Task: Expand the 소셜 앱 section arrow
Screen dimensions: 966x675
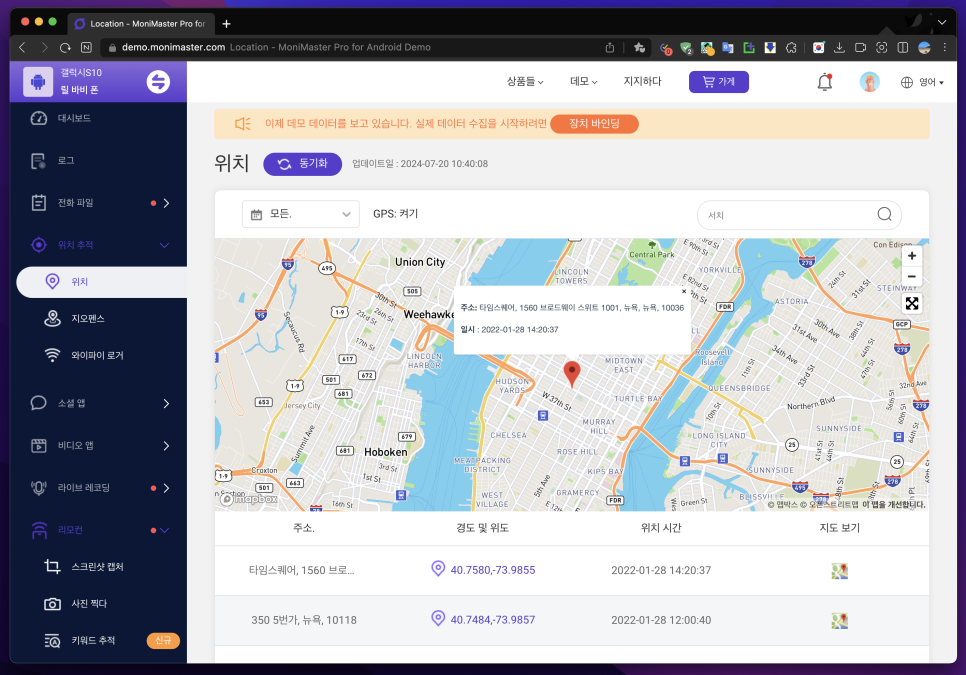Action: coord(166,403)
